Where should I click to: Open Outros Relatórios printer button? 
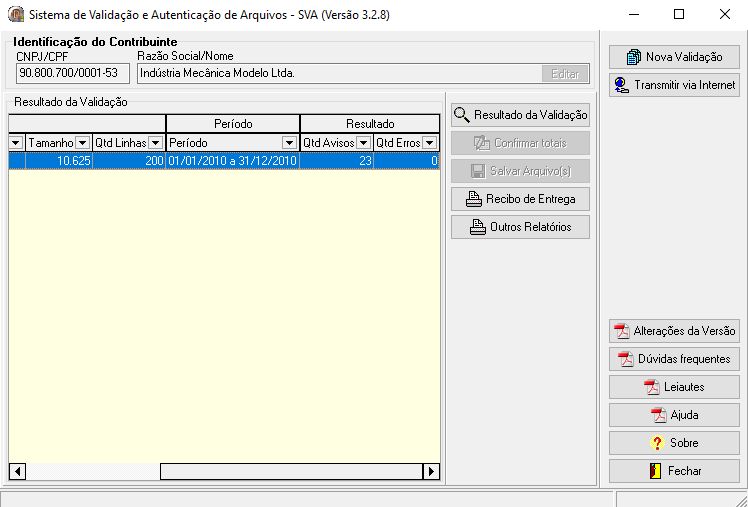coord(520,227)
